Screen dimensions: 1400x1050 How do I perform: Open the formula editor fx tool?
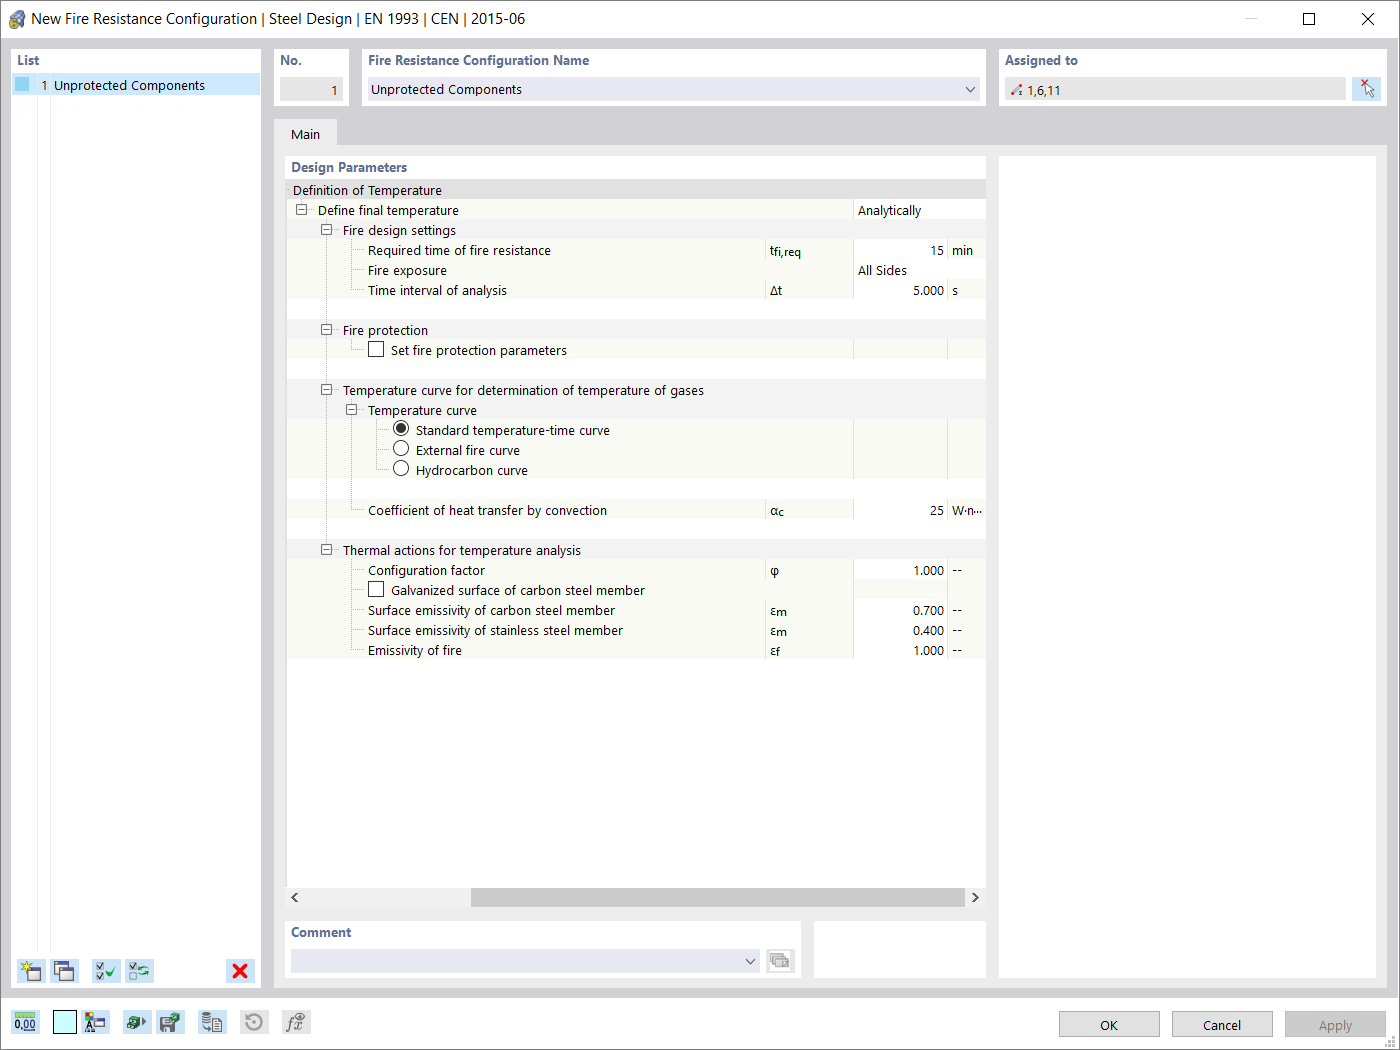296,1022
